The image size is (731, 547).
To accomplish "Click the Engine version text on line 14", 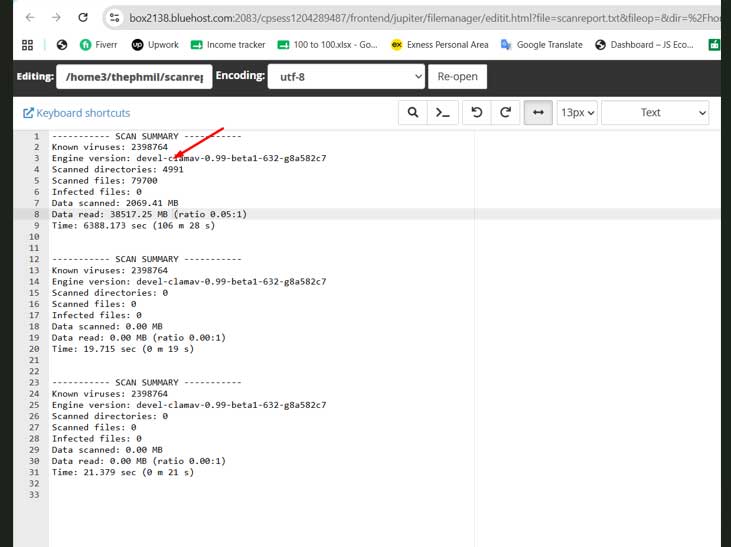I will [x=189, y=282].
